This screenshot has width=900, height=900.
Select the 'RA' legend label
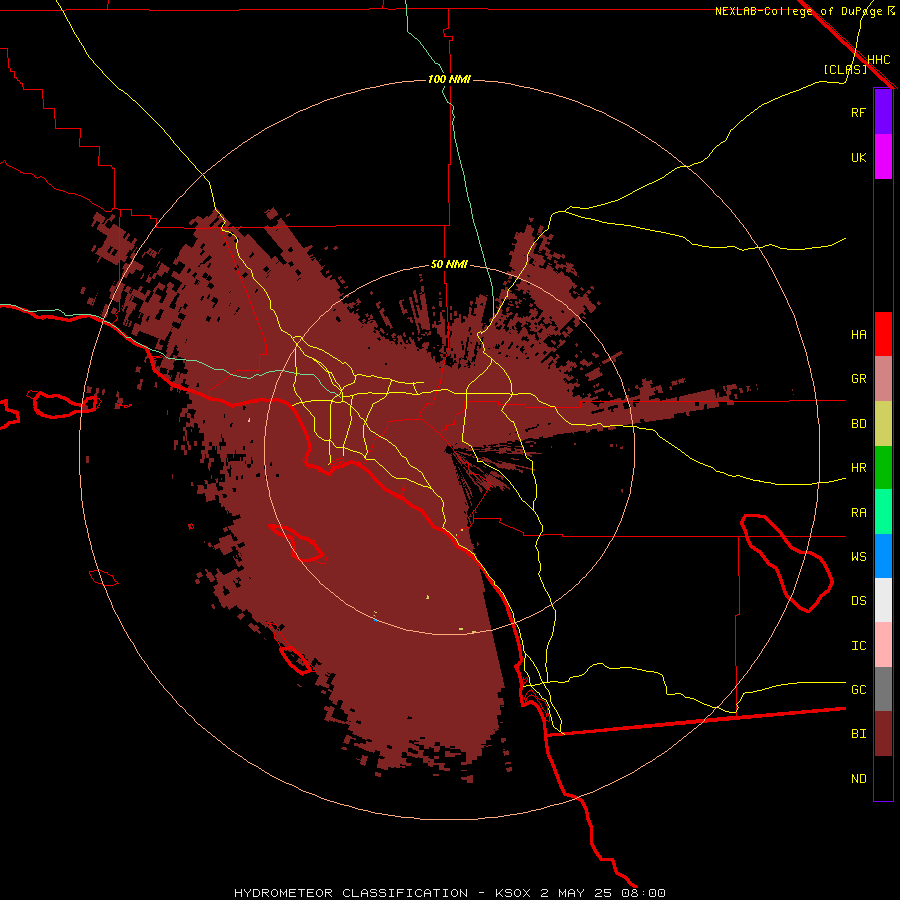[x=858, y=513]
